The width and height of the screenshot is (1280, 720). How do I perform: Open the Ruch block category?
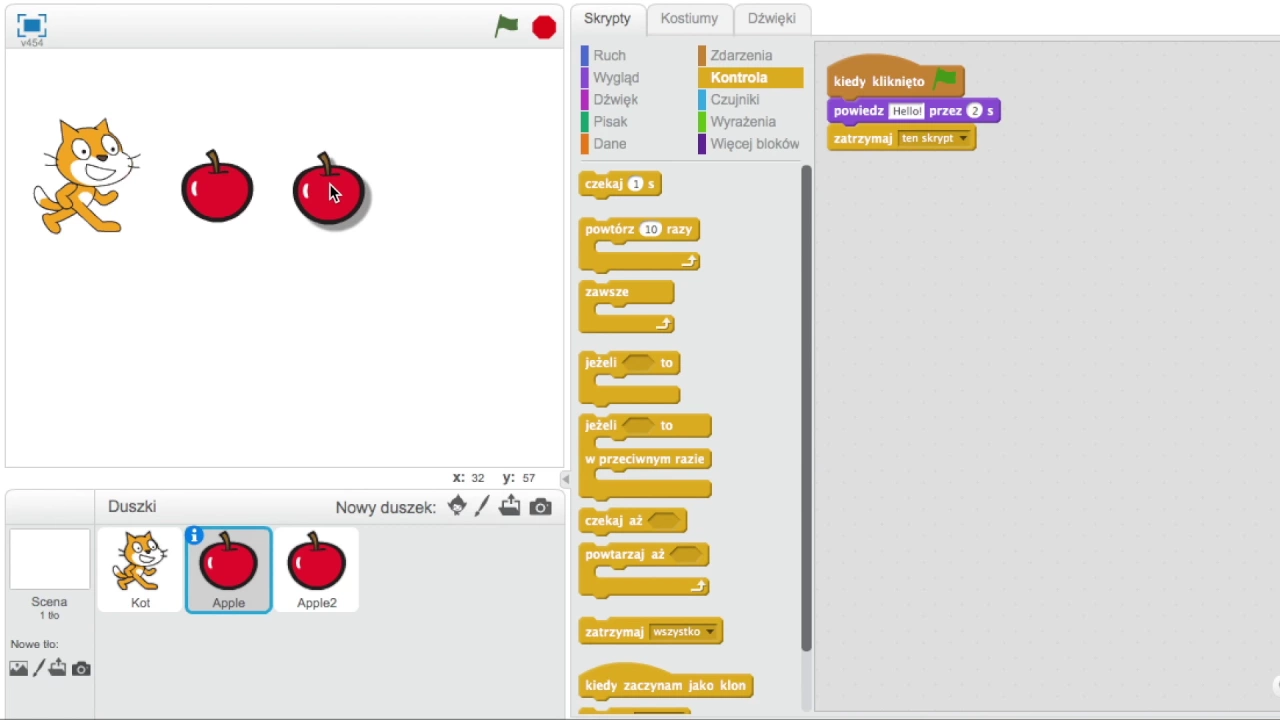pyautogui.click(x=609, y=55)
